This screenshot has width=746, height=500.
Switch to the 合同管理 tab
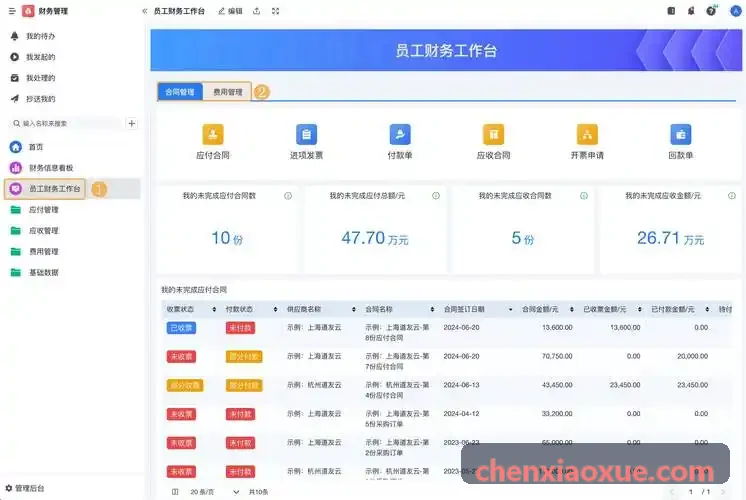pos(180,92)
